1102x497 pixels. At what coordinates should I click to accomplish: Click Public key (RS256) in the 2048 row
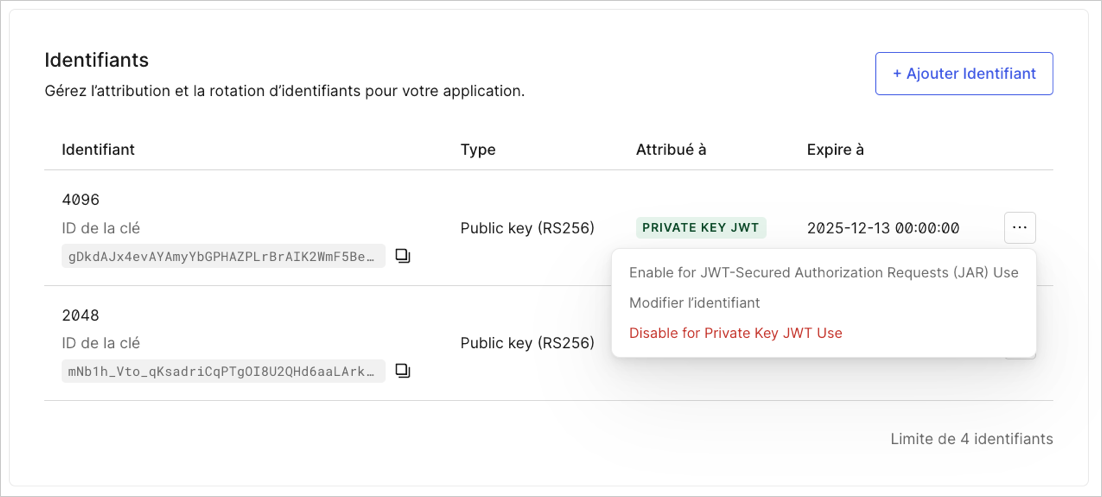click(528, 343)
